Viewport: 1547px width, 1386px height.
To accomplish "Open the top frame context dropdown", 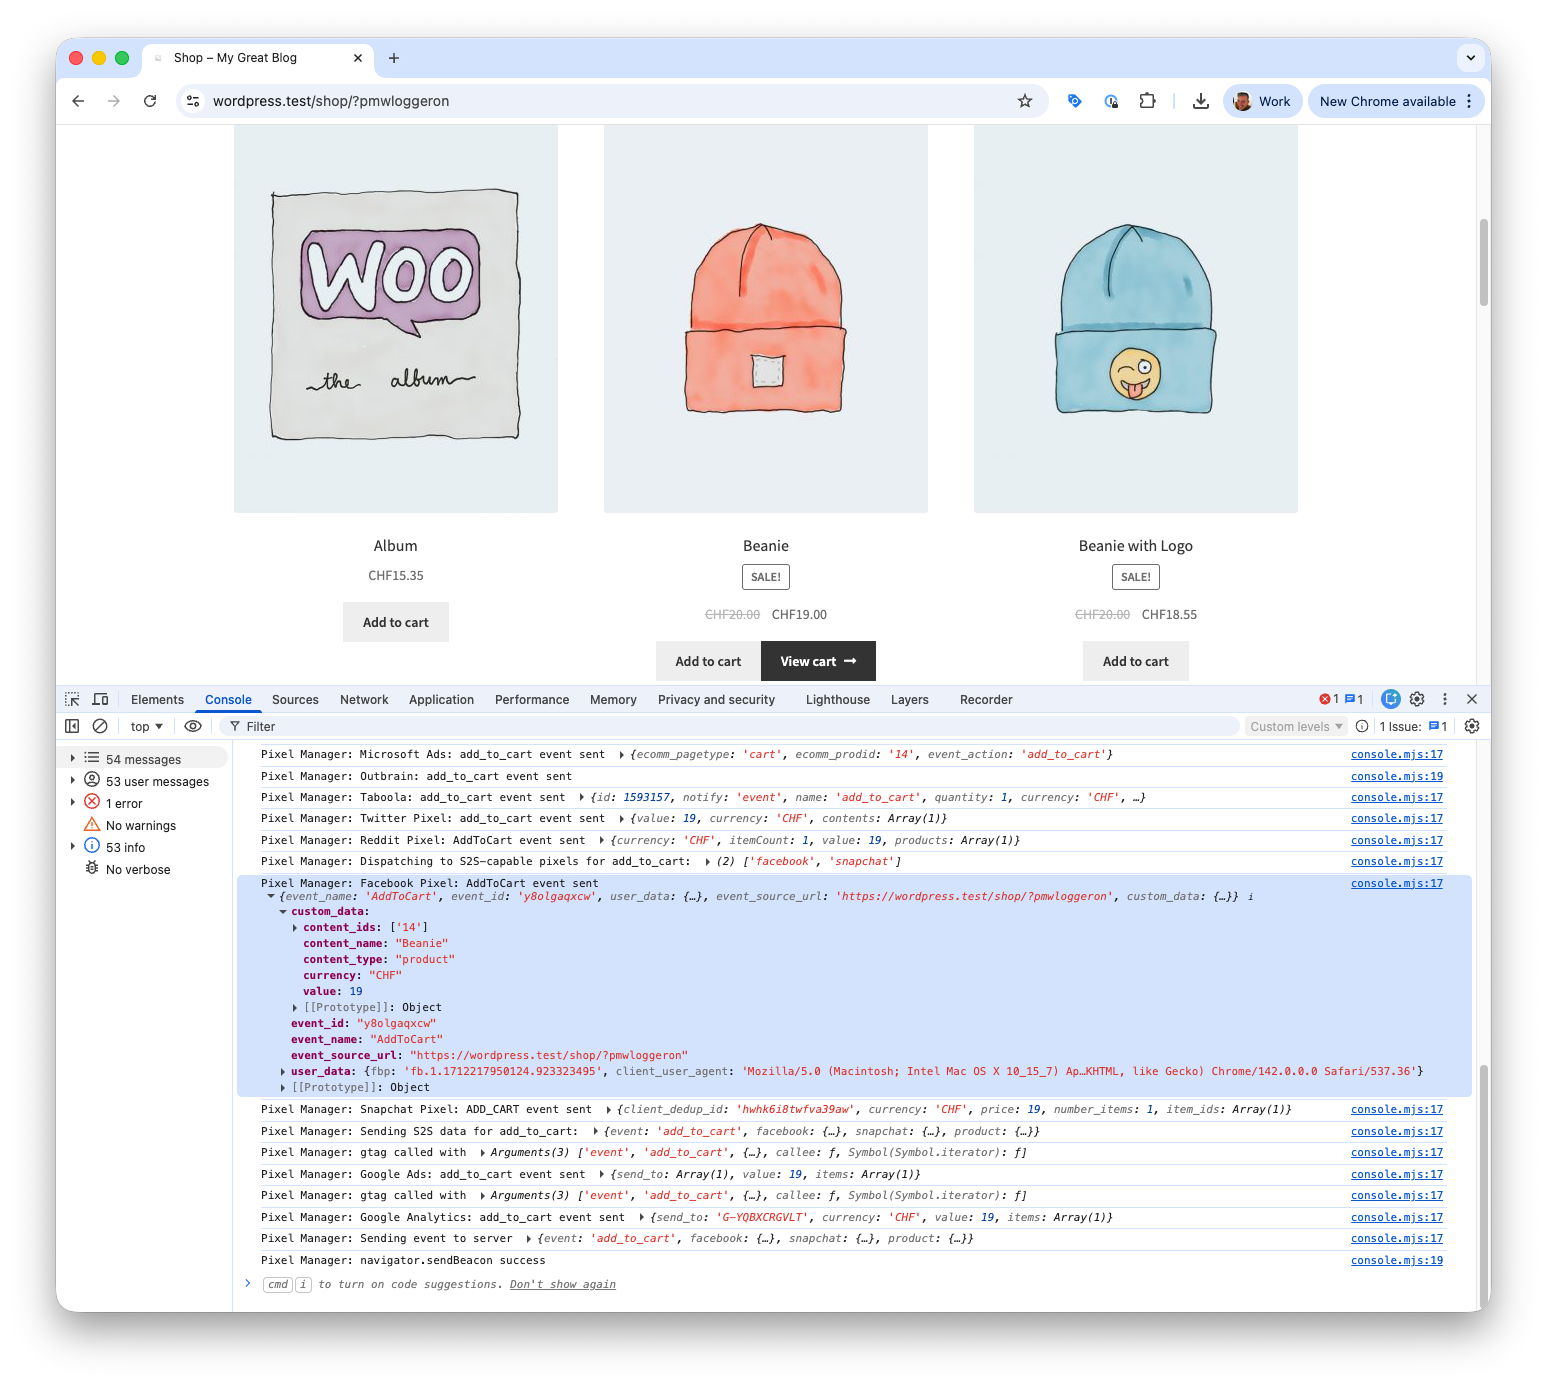I will point(146,726).
